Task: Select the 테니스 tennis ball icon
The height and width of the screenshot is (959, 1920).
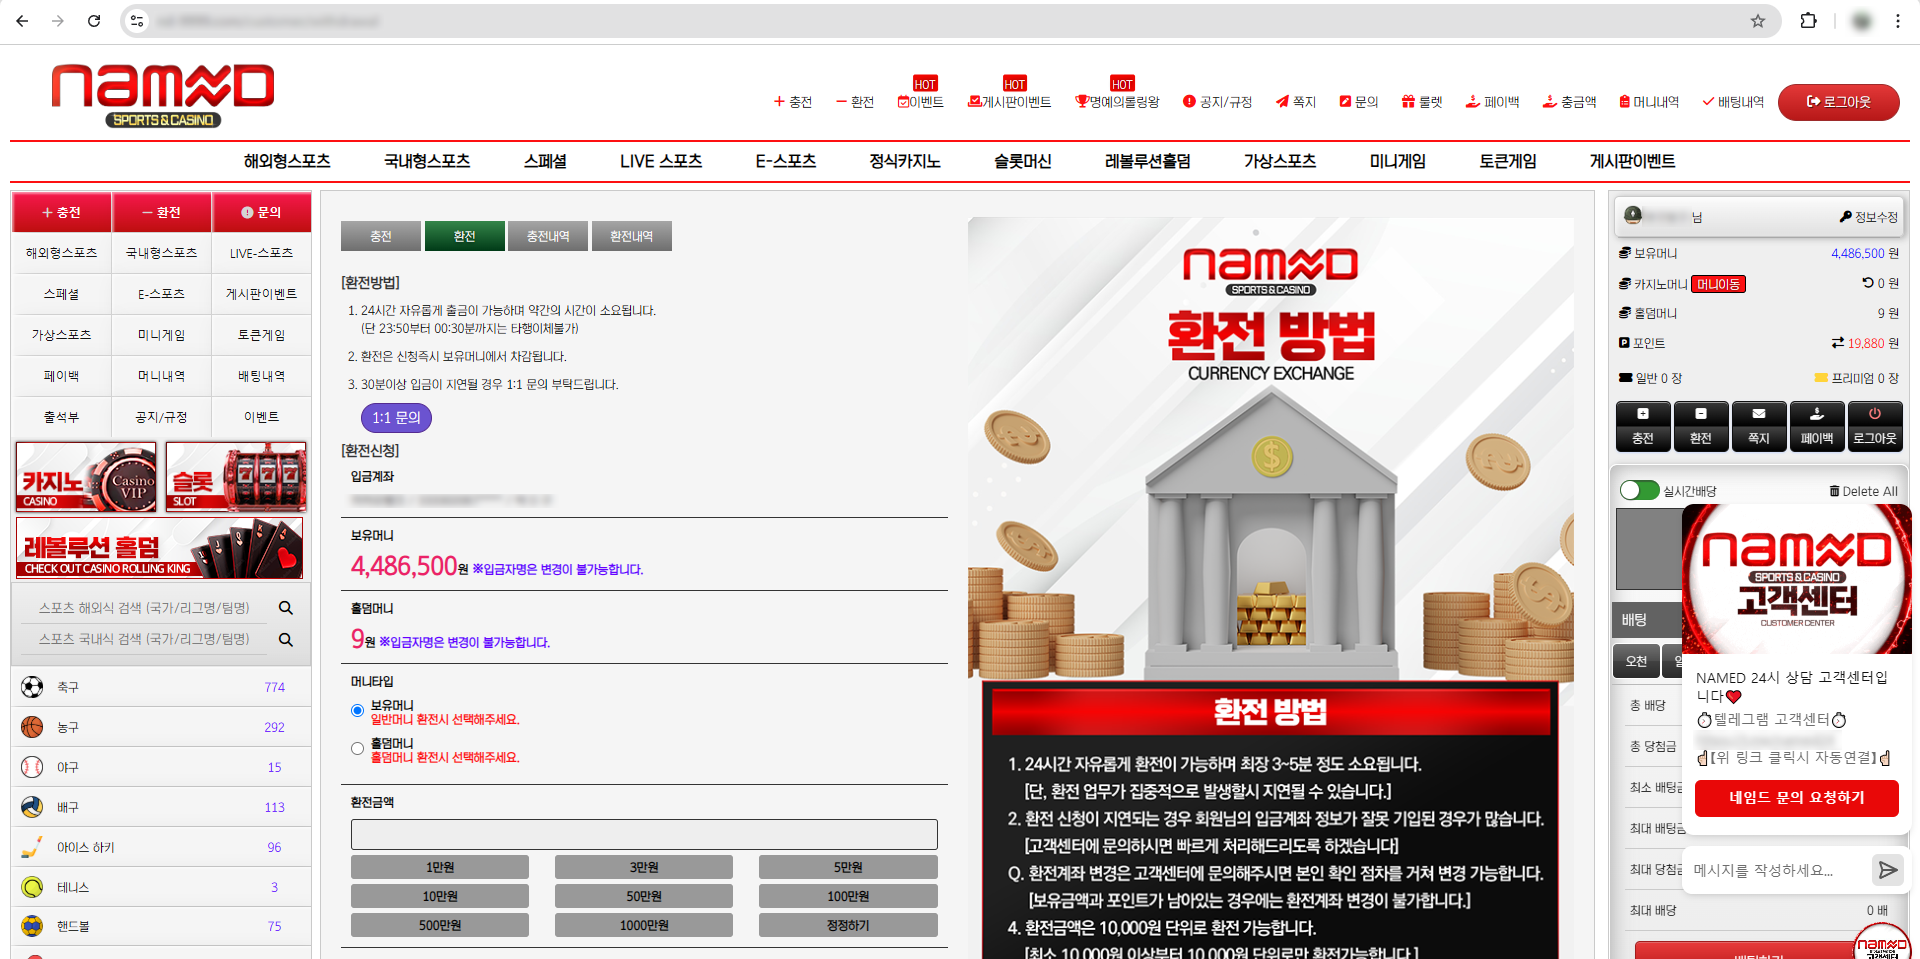Action: click(x=32, y=887)
